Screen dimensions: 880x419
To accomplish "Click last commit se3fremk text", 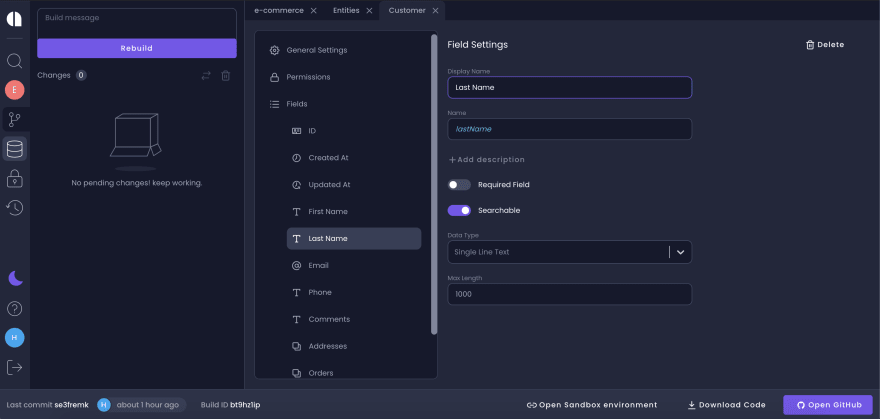I will [x=48, y=405].
